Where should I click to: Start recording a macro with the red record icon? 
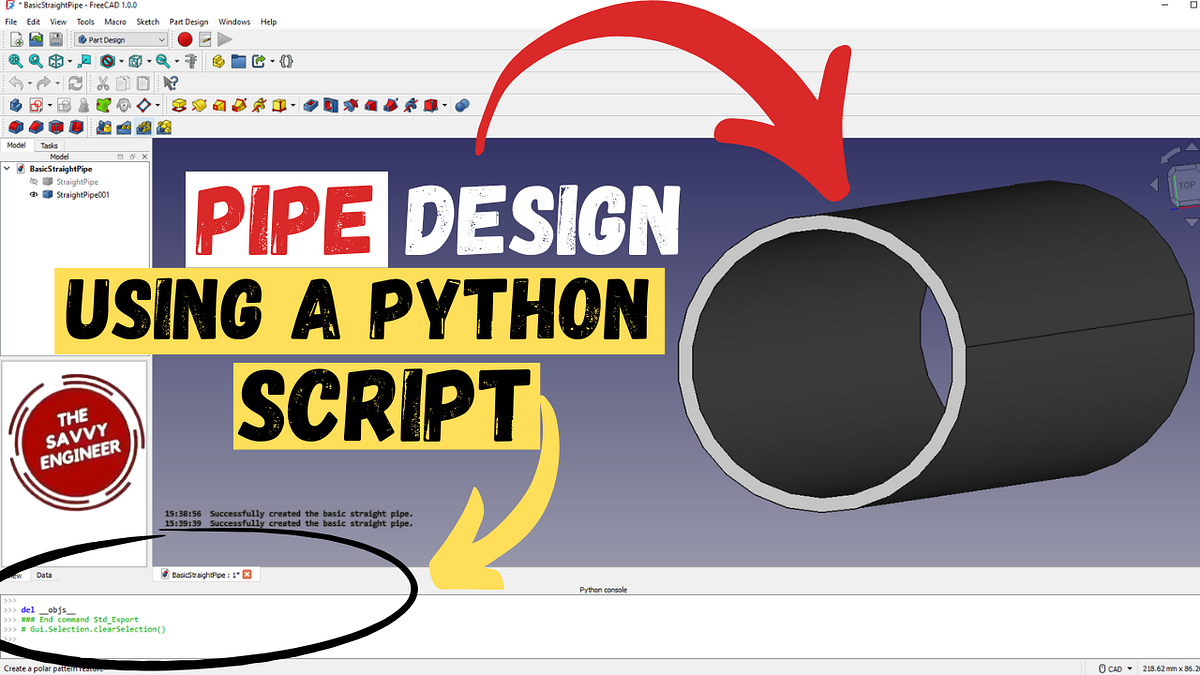click(185, 39)
